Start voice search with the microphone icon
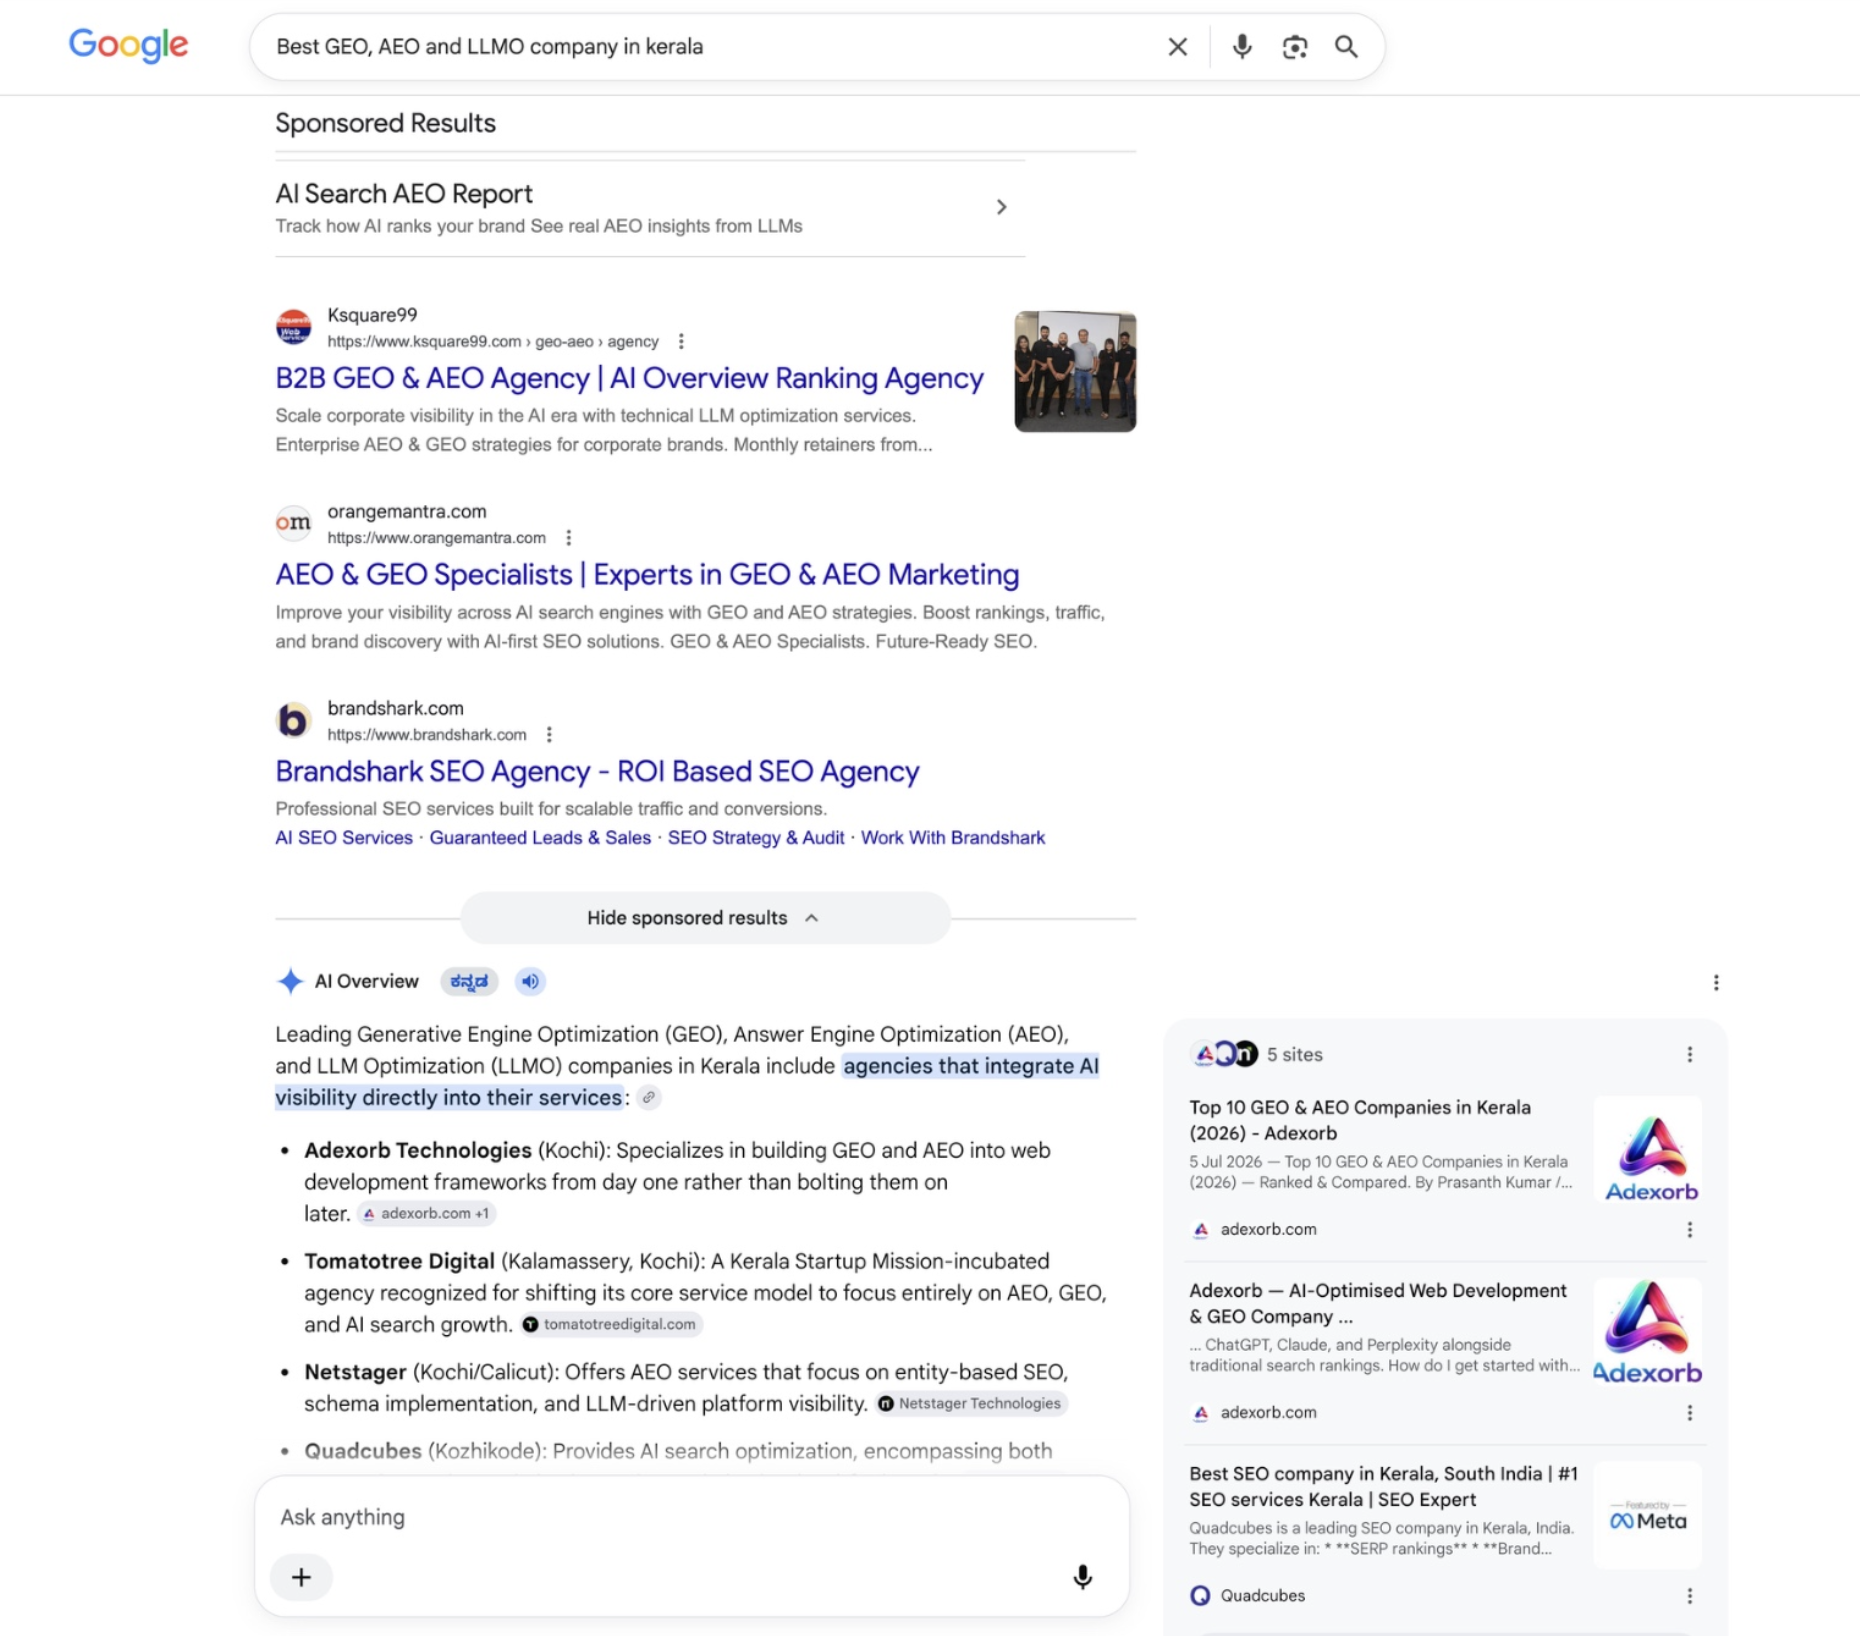The image size is (1860, 1636). (x=1242, y=47)
